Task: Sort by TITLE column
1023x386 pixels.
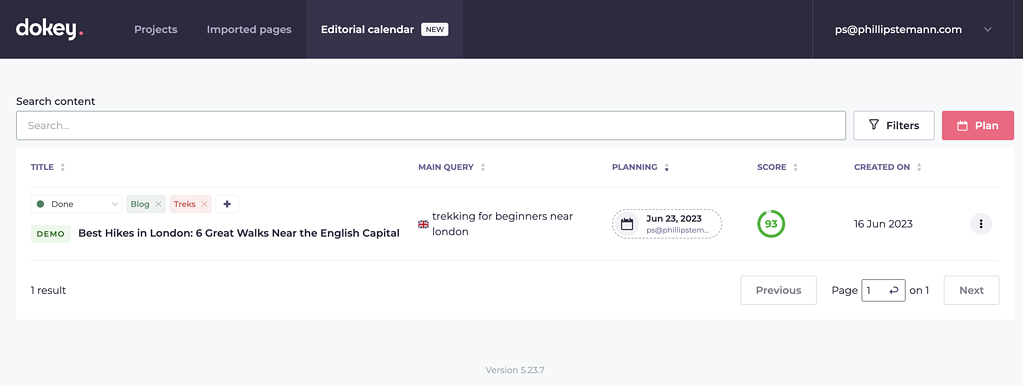Action: pyautogui.click(x=48, y=167)
